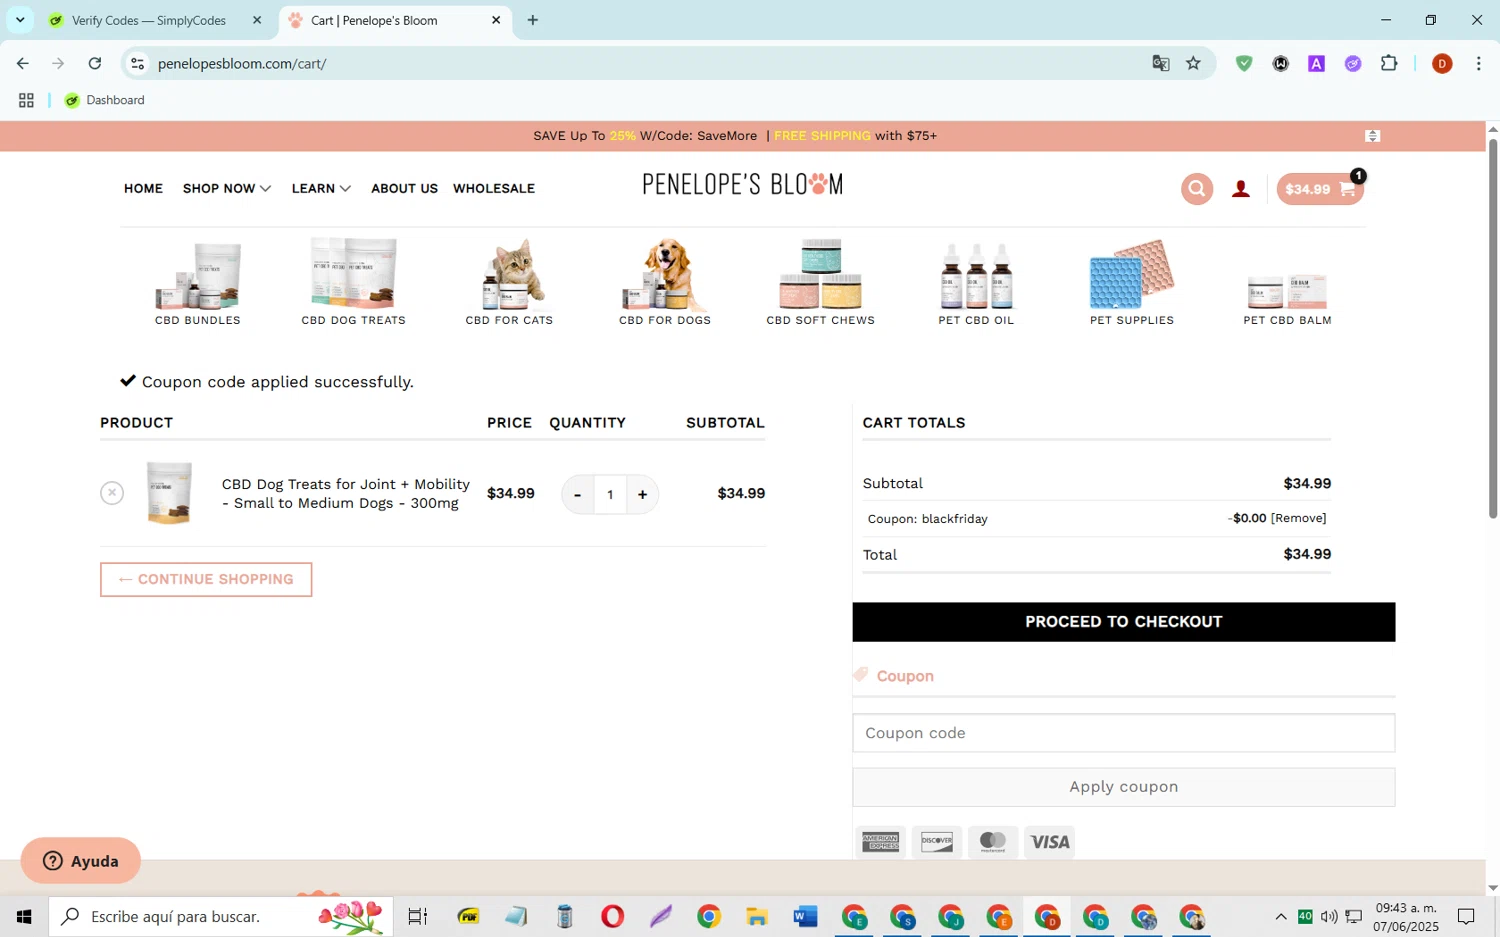Open the tab search dropdown arrow
The image size is (1500, 937).
[x=20, y=20]
